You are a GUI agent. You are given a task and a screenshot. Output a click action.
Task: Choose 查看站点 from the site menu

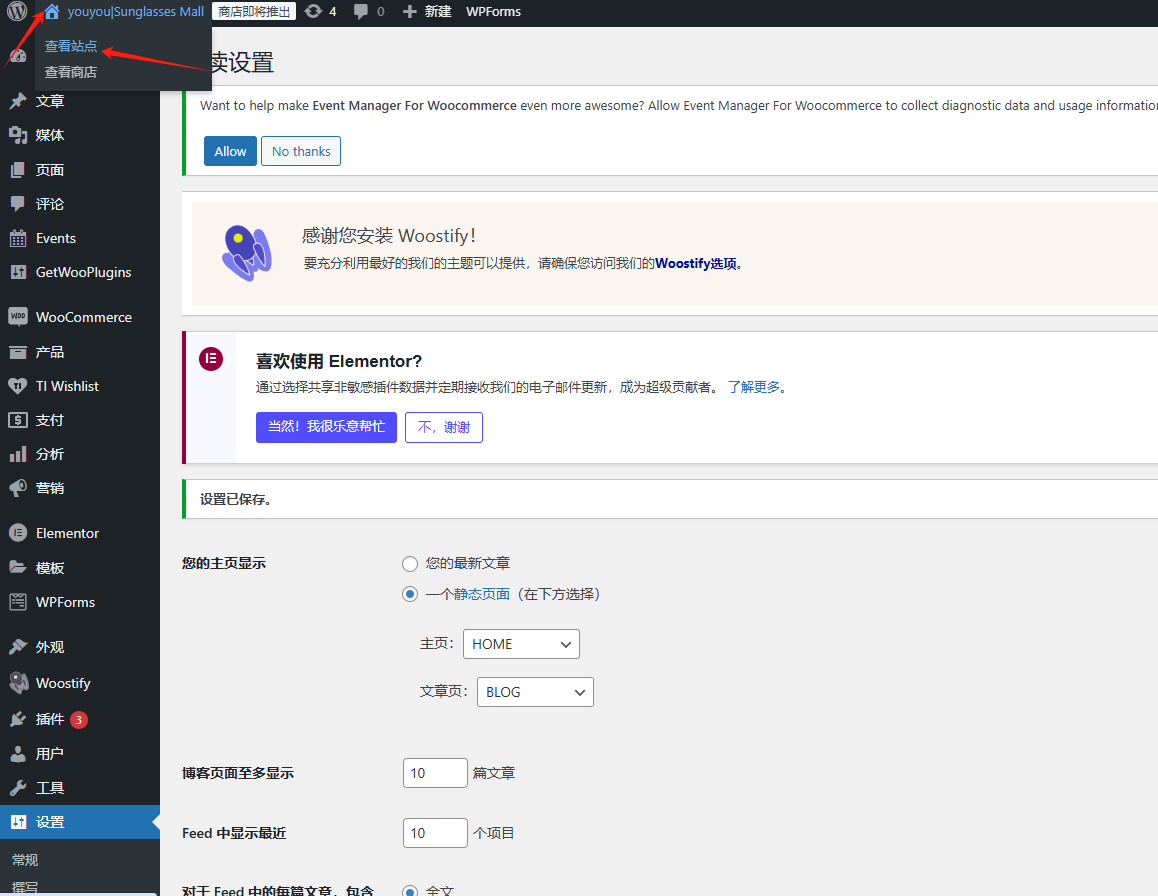coord(68,45)
